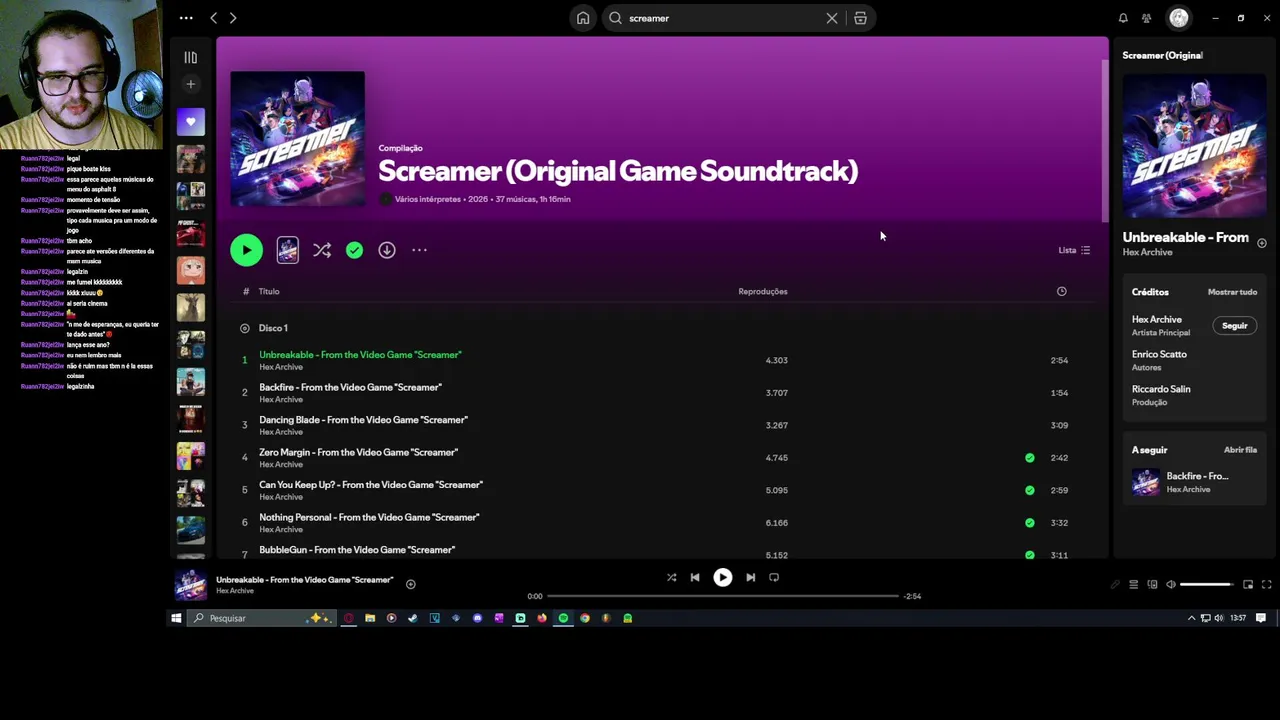Download the album
The image size is (1280, 720).
point(387,250)
